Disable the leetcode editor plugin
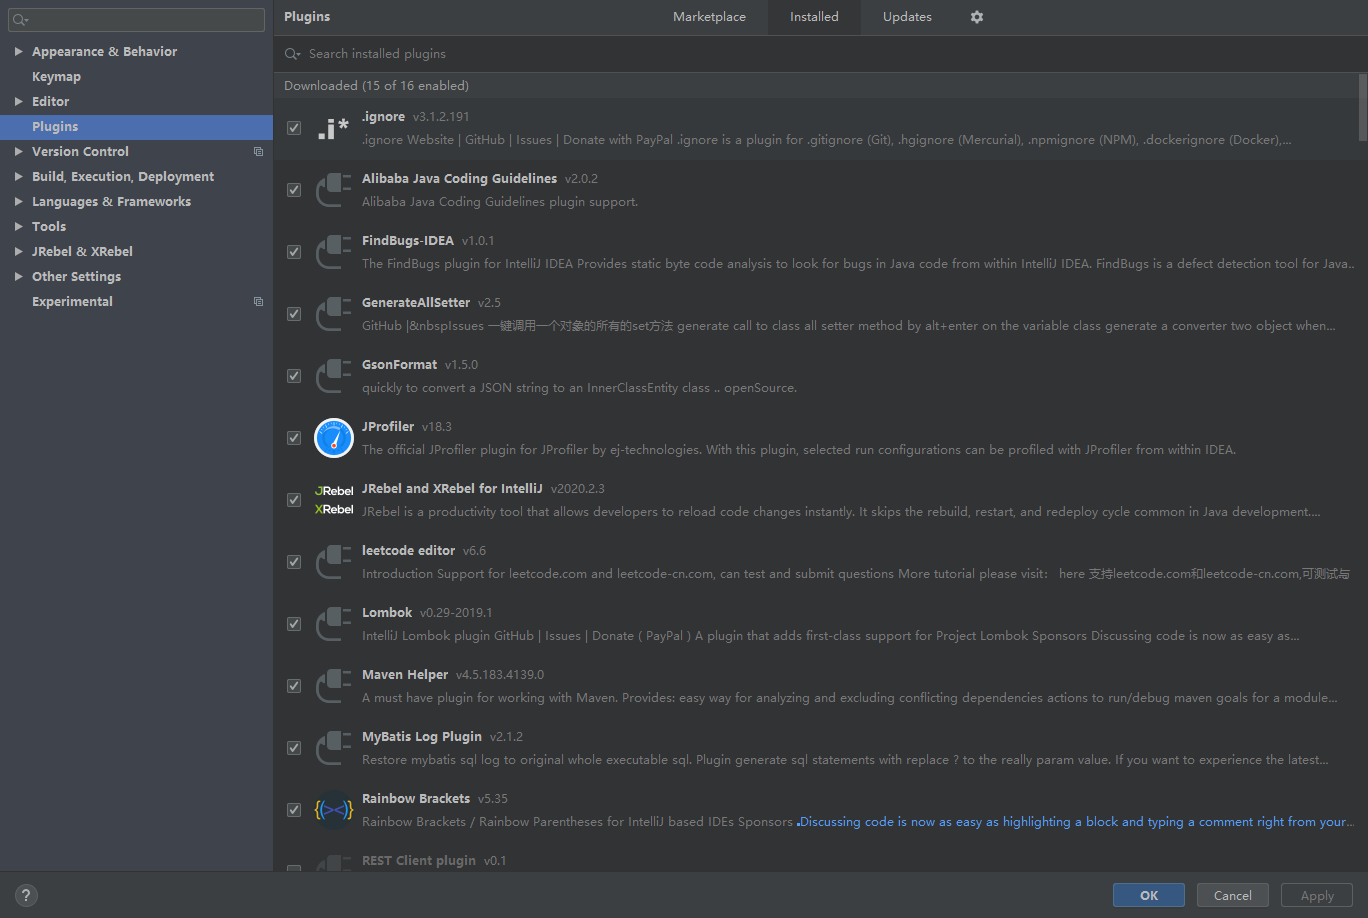 (x=294, y=562)
